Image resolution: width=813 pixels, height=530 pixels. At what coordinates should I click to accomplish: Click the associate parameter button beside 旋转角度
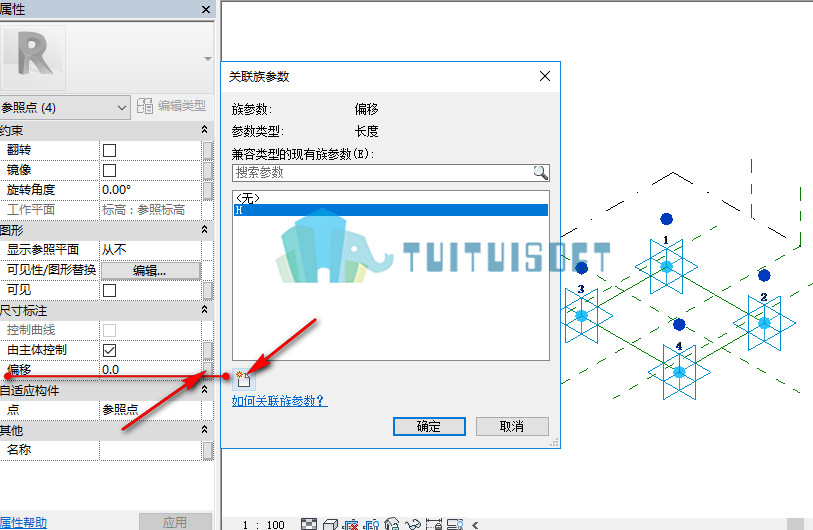[207, 190]
